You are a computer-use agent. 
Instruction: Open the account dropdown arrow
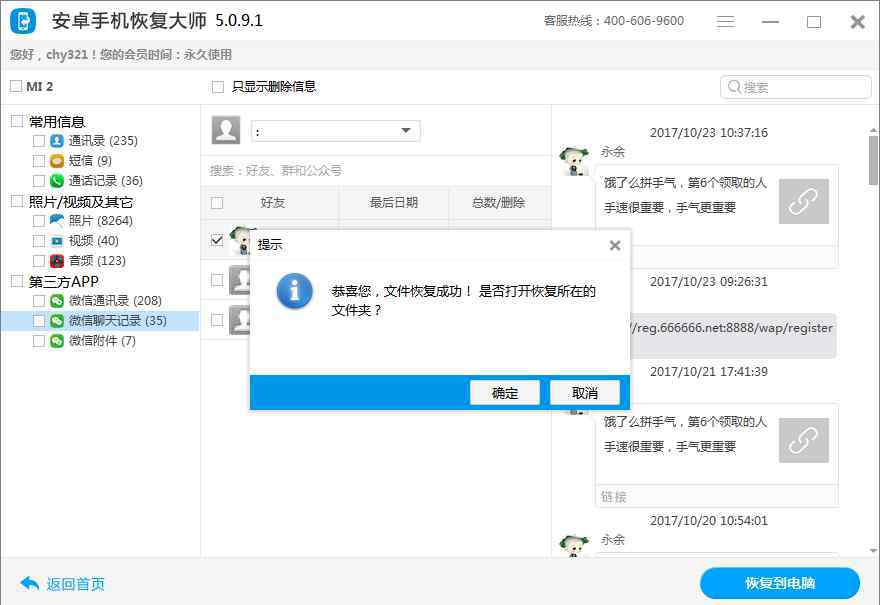pos(406,131)
